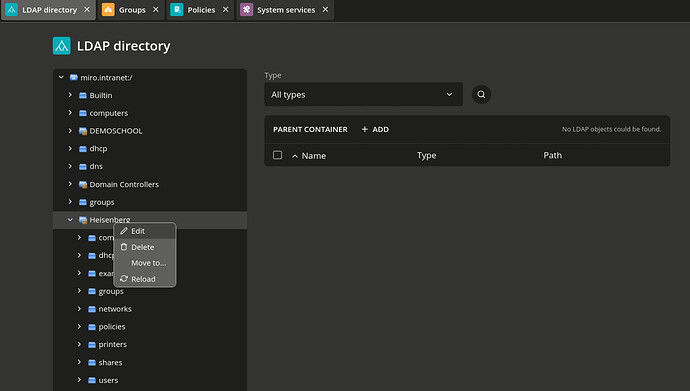Image resolution: width=690 pixels, height=391 pixels.
Task: Click the users folder icon
Action: [x=92, y=380]
